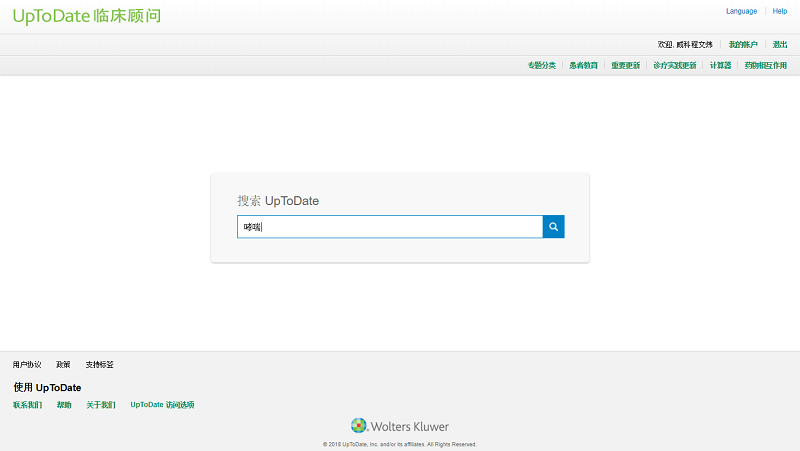
Task: Click the 欢迎 welcome user name text
Action: (x=685, y=45)
